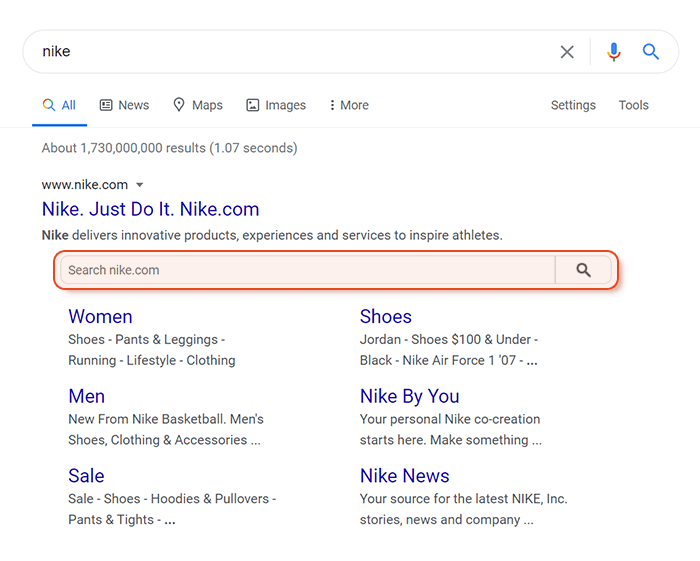The width and height of the screenshot is (700, 561).
Task: Open the Settings menu
Action: tap(573, 105)
